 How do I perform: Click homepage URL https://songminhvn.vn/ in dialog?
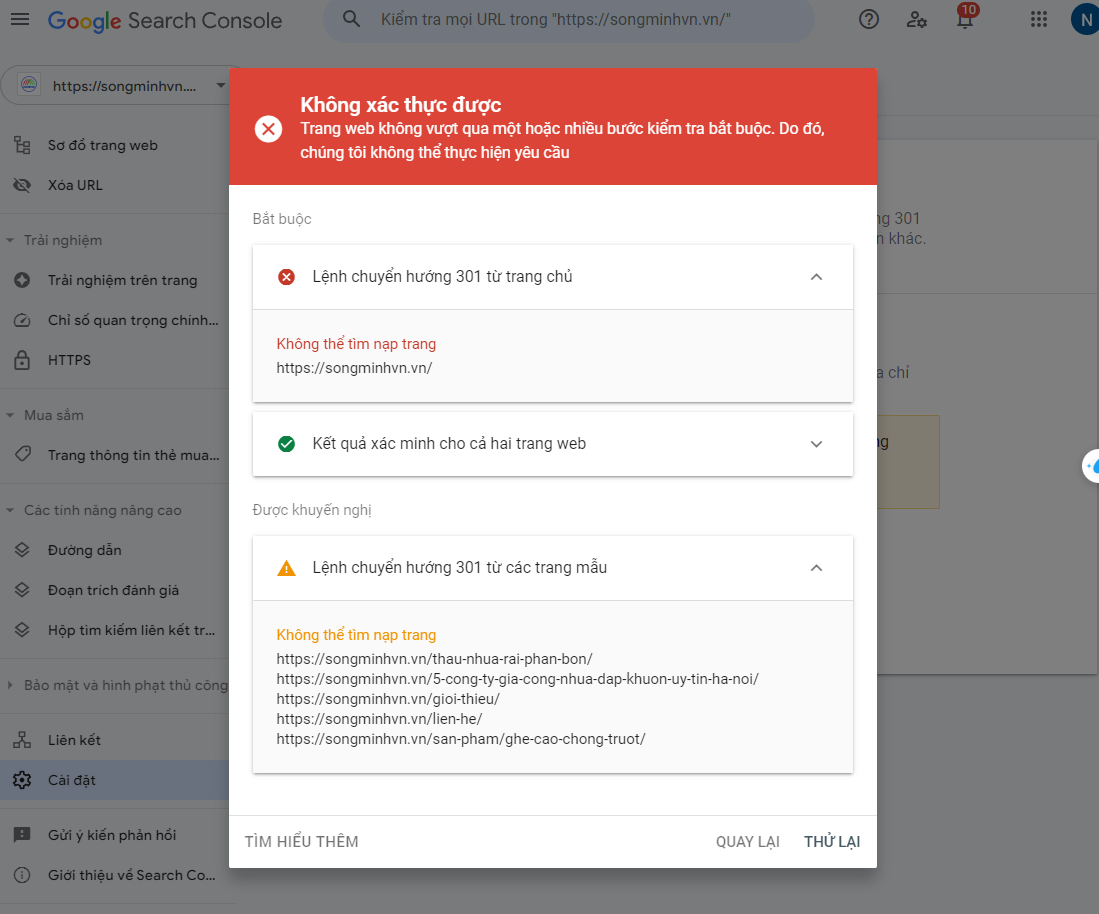354,367
